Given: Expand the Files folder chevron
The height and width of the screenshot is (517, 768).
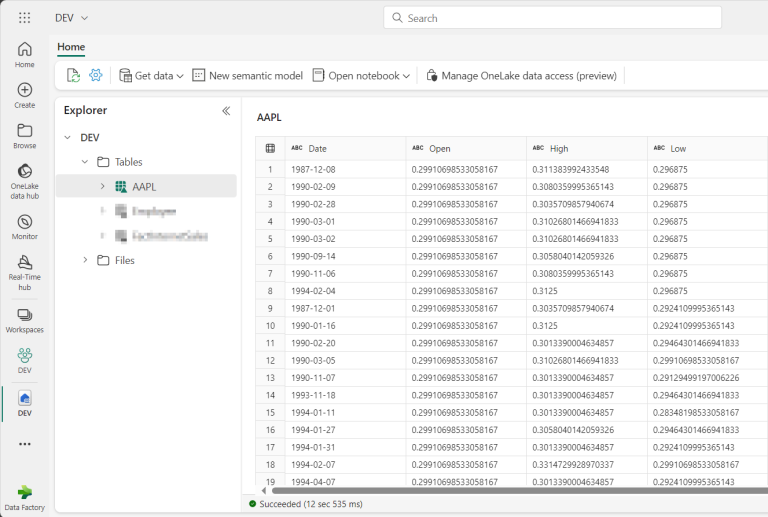Looking at the screenshot, I should pyautogui.click(x=85, y=260).
